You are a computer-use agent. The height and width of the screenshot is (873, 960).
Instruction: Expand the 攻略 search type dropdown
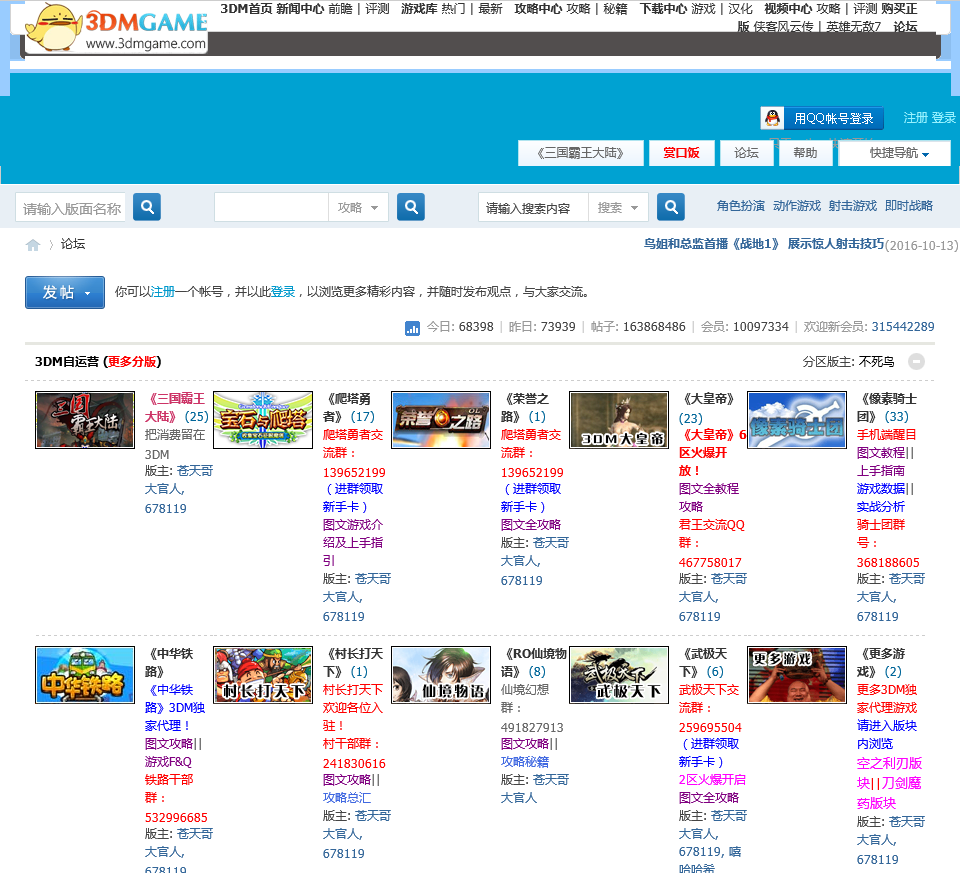click(358, 208)
